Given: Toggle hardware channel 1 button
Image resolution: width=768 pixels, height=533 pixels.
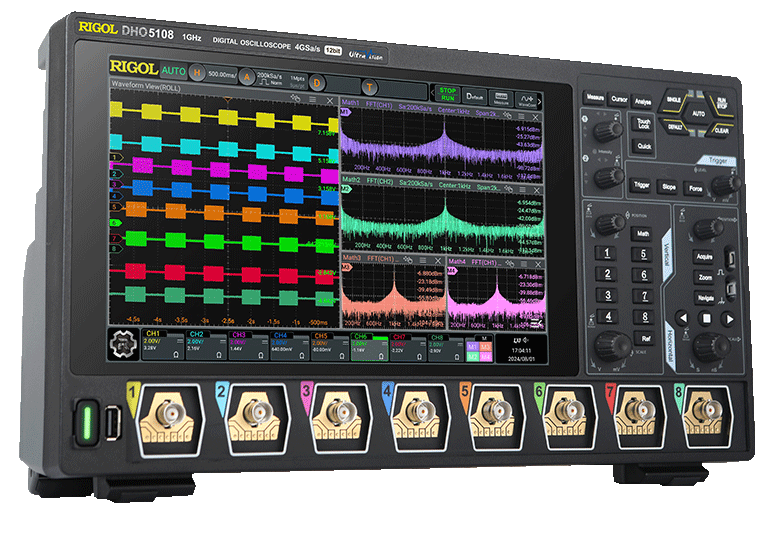Looking at the screenshot, I should (x=606, y=253).
